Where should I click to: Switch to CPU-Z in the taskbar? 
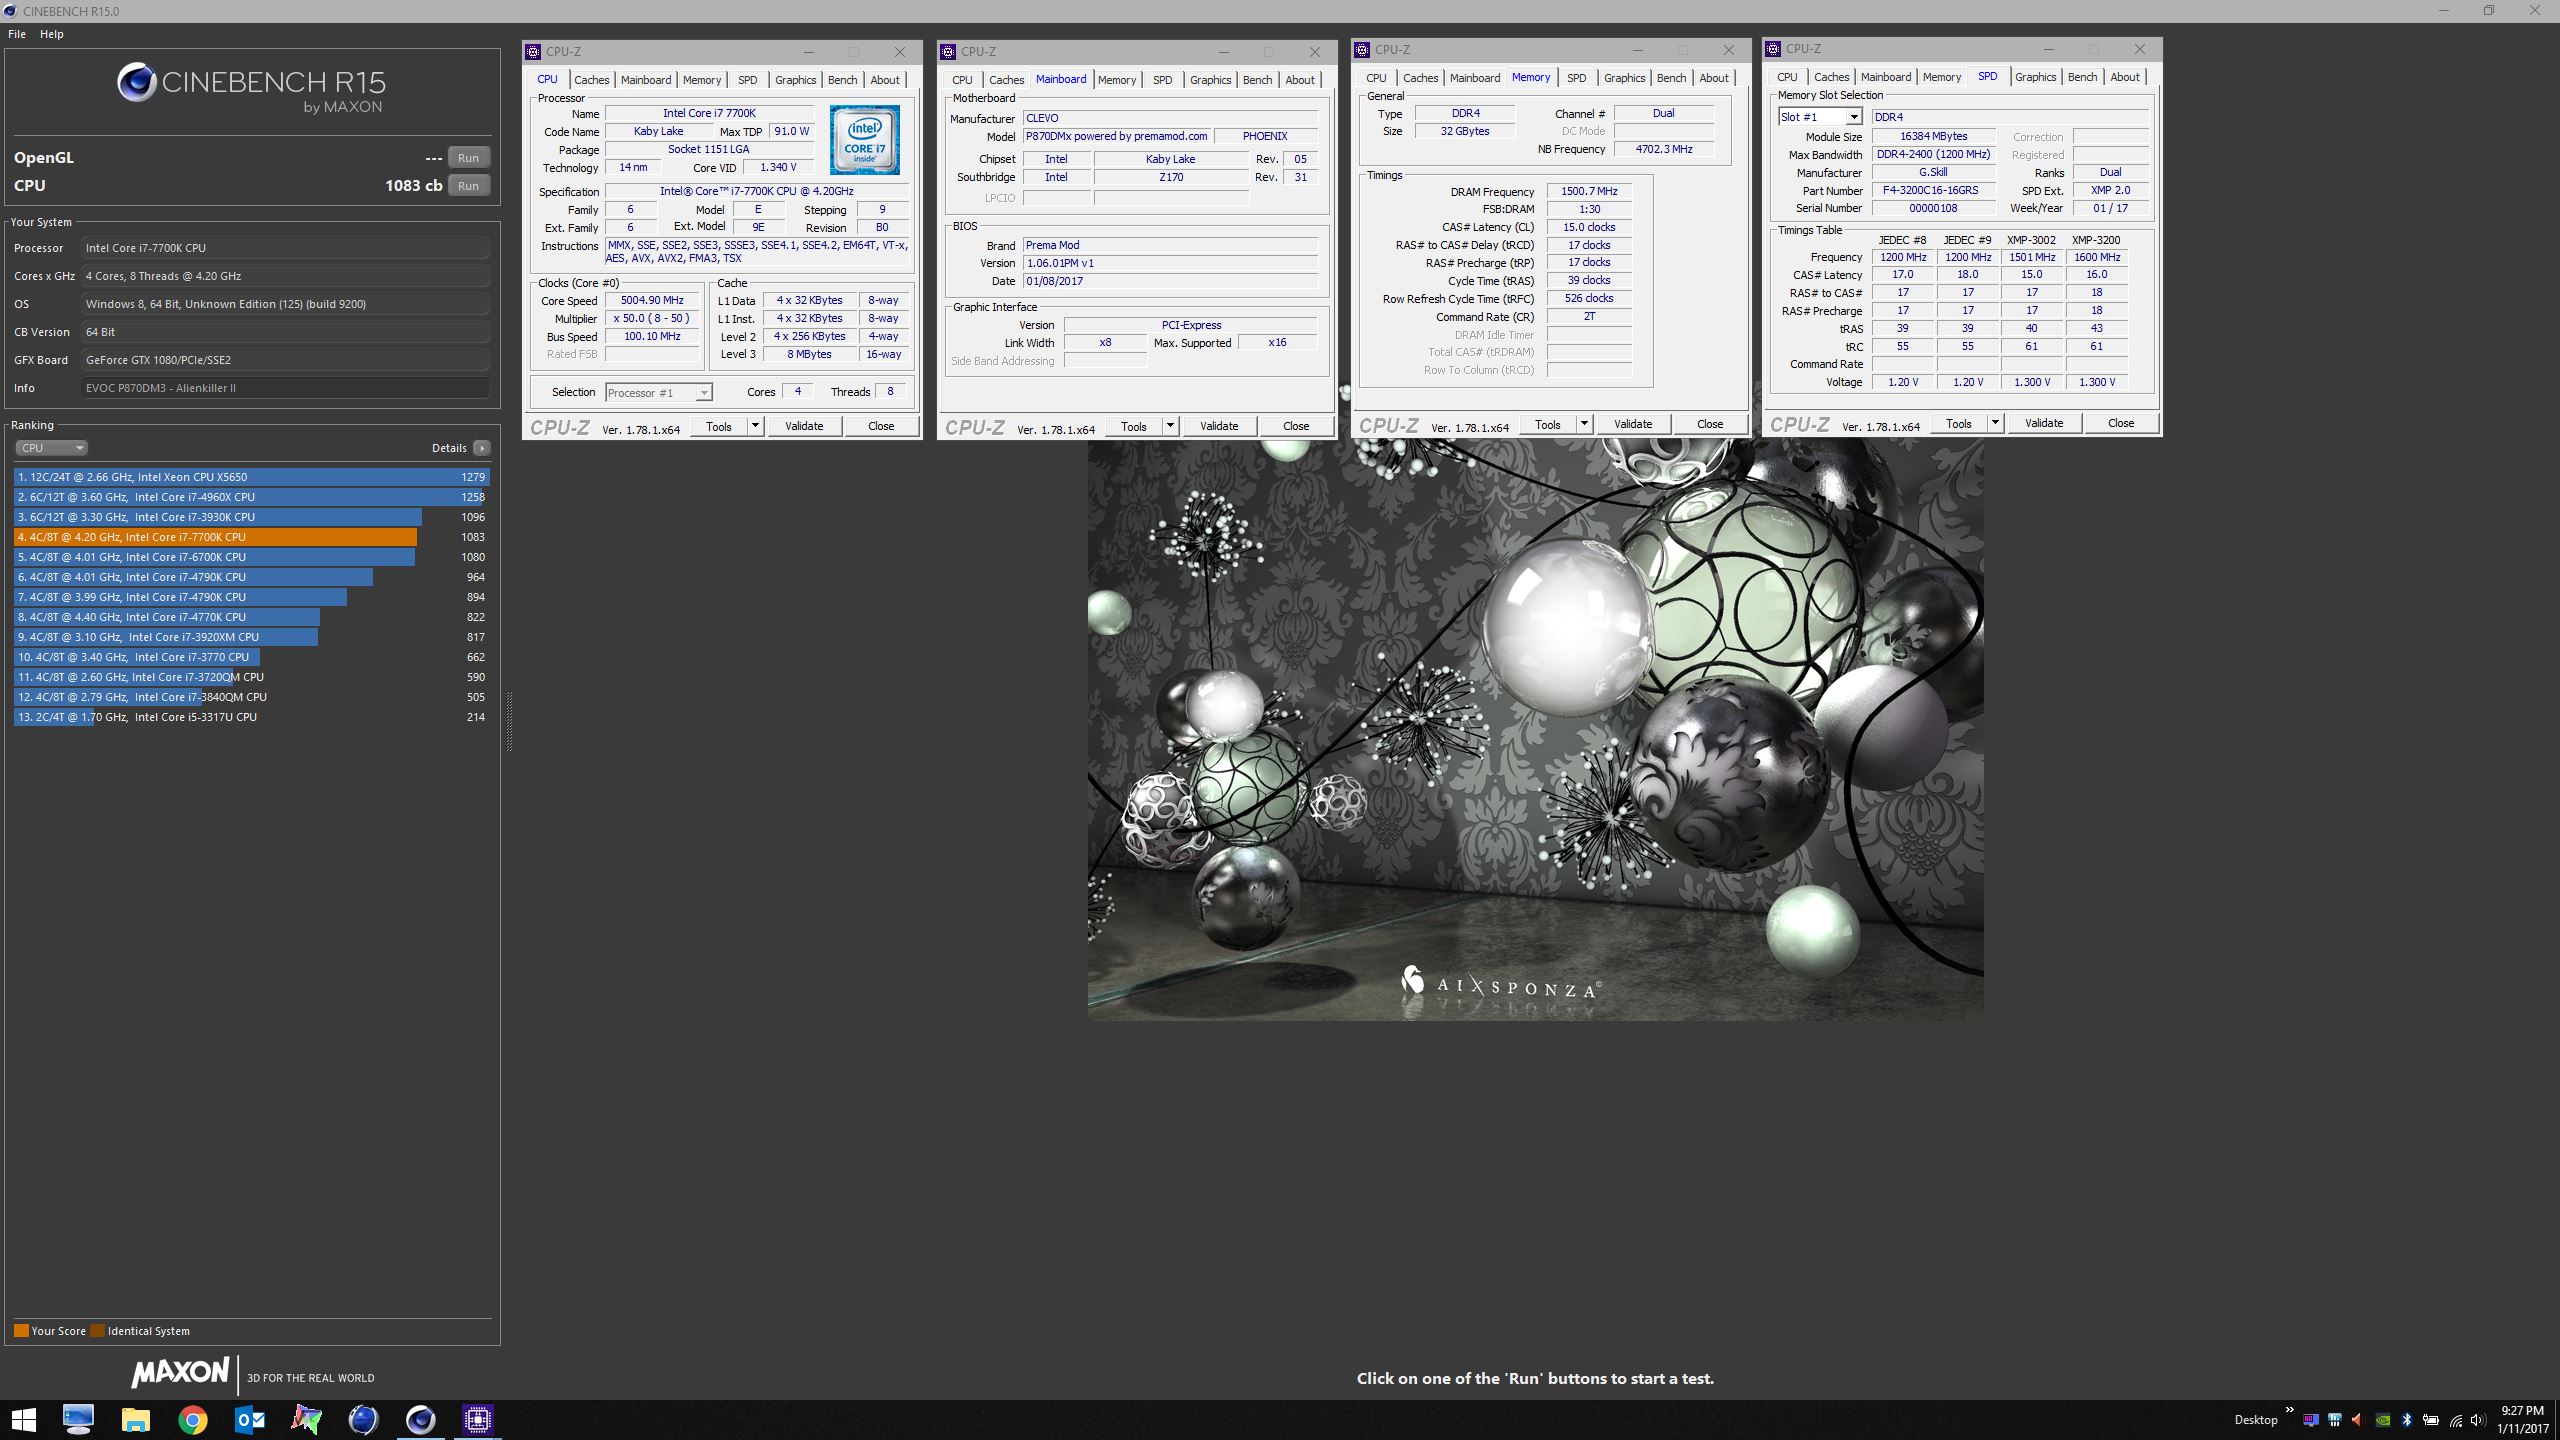point(477,1419)
